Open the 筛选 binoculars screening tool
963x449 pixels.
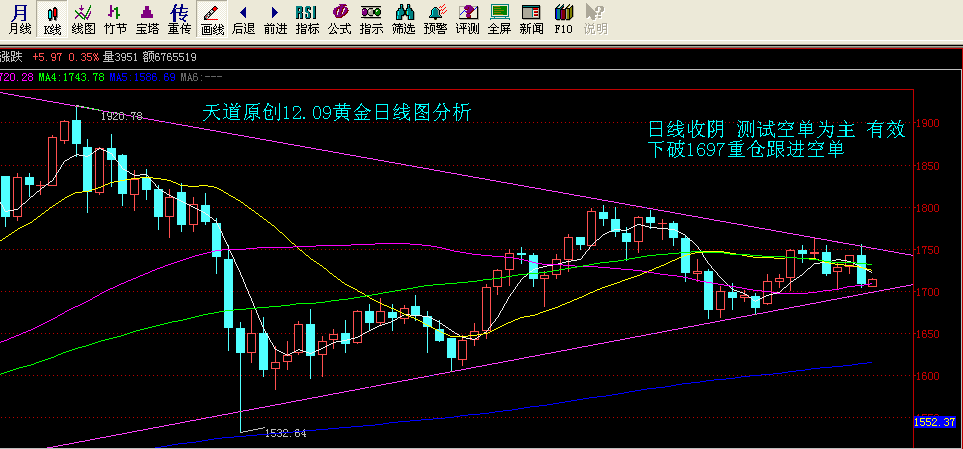404,20
